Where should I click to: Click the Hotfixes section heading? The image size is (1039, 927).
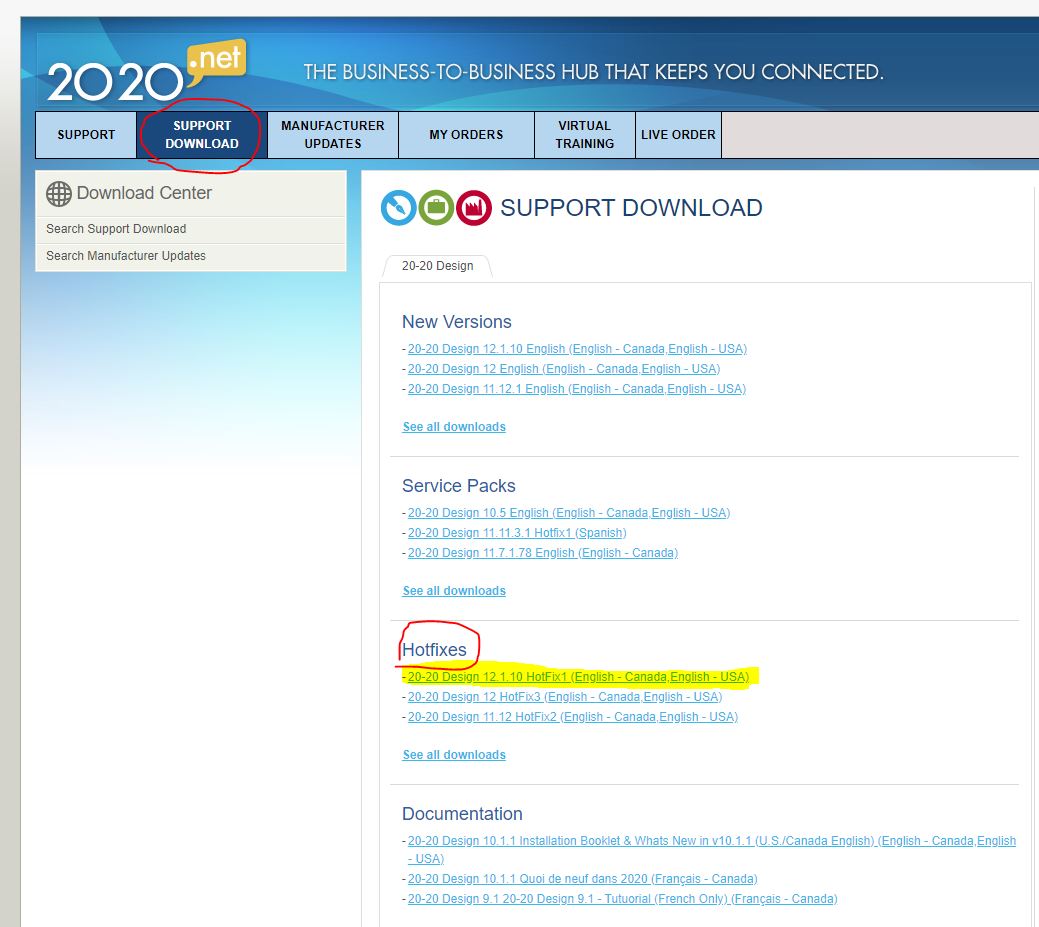pos(434,649)
